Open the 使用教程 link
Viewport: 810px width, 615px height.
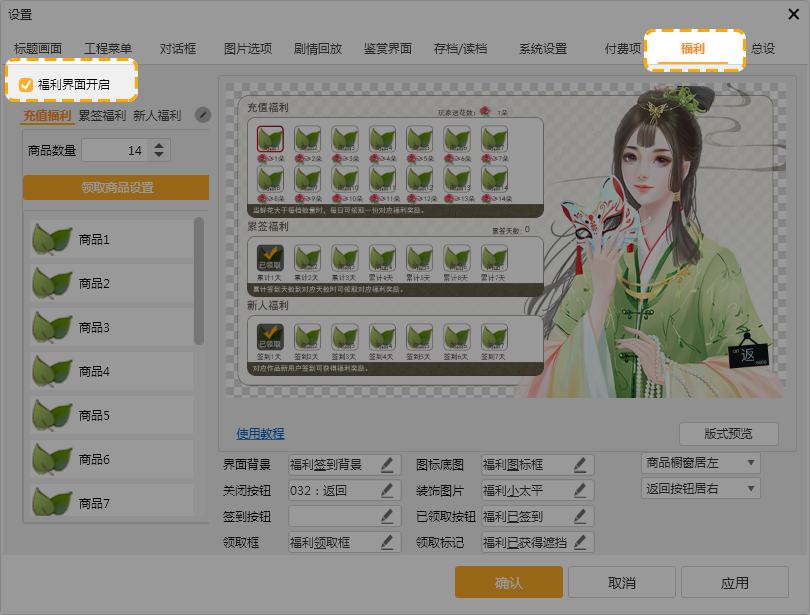tap(260, 433)
